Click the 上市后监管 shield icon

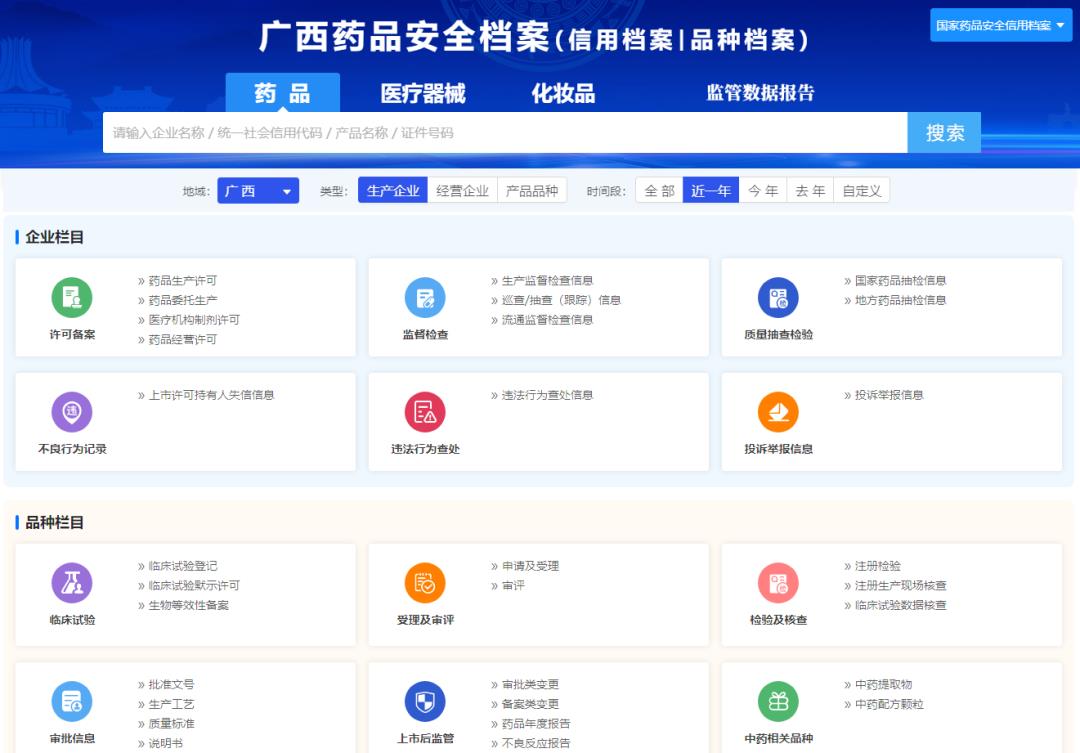[x=425, y=702]
